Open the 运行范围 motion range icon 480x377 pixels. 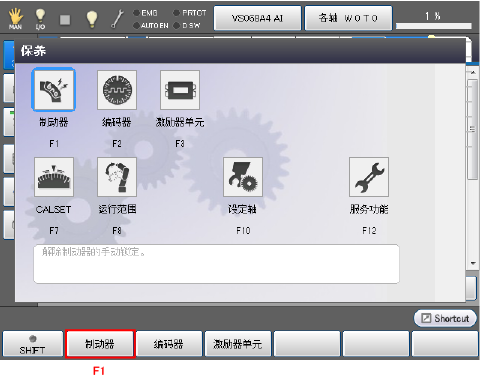coord(117,177)
